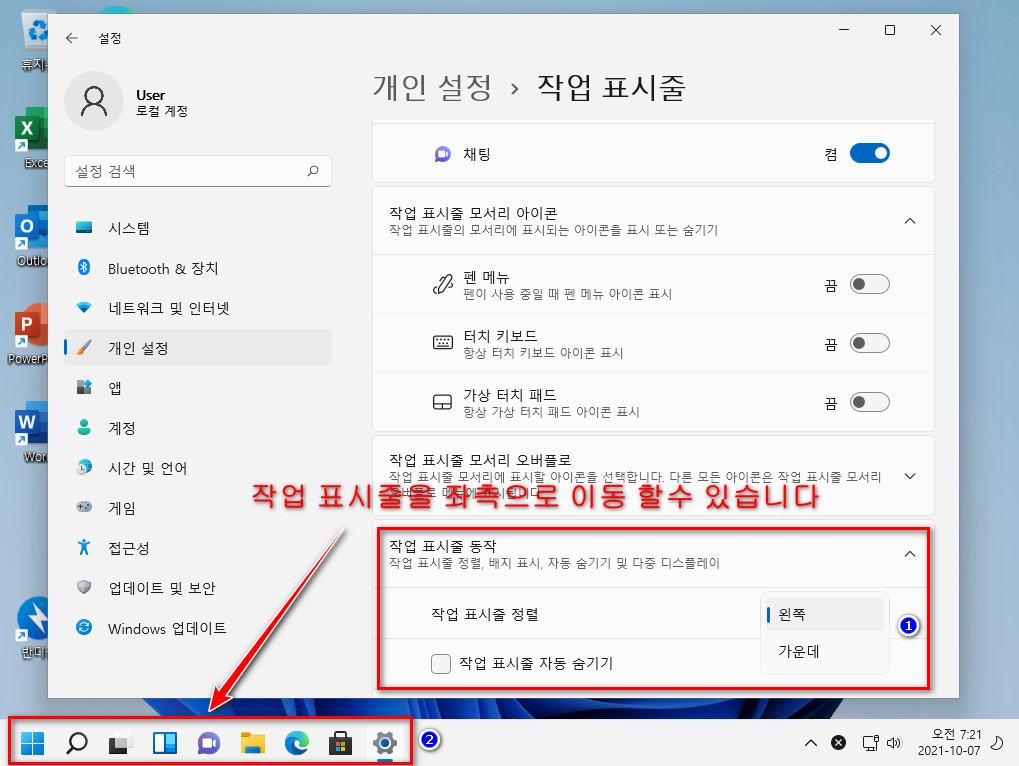Collapse 작업 표시줄 모서리 아이콘 section
The width and height of the screenshot is (1019, 766).
coord(910,221)
